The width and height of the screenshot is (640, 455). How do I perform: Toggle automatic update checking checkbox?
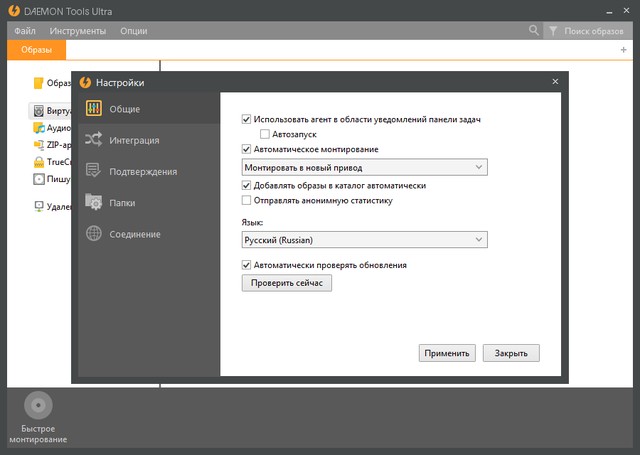pyautogui.click(x=246, y=265)
